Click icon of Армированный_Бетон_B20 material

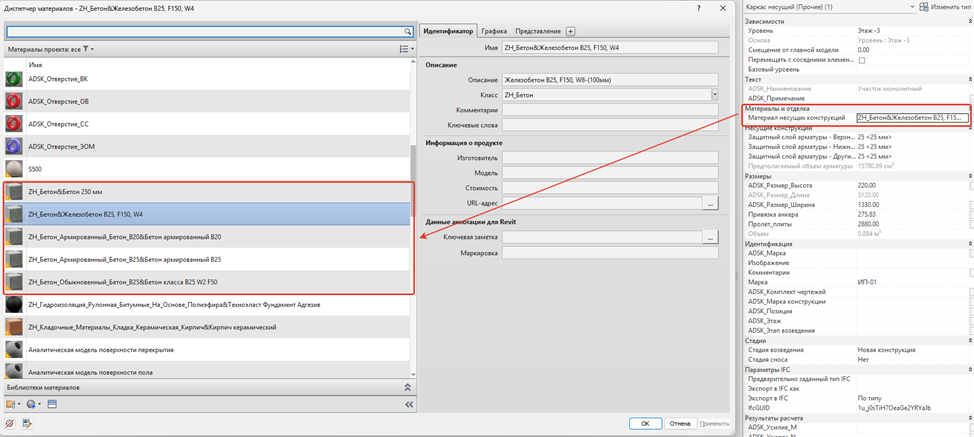[x=14, y=237]
